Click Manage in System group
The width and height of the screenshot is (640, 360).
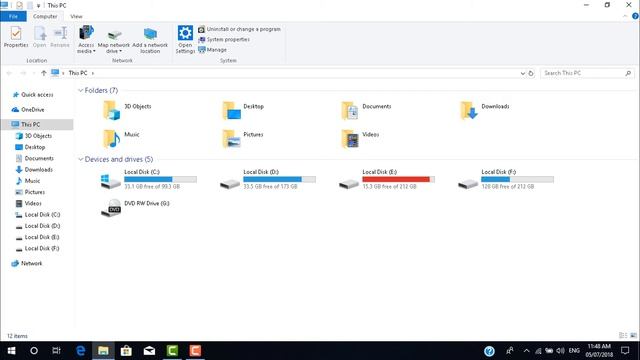pyautogui.click(x=212, y=50)
